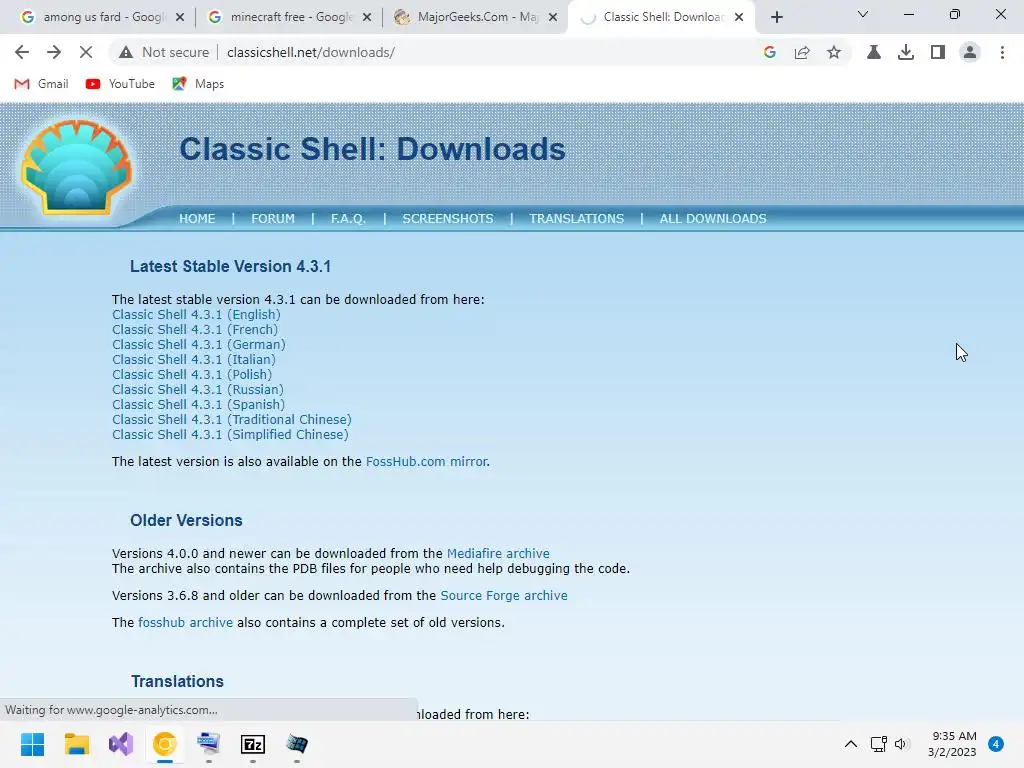1024x768 pixels.
Task: Open the Windows Start button
Action: [33, 744]
